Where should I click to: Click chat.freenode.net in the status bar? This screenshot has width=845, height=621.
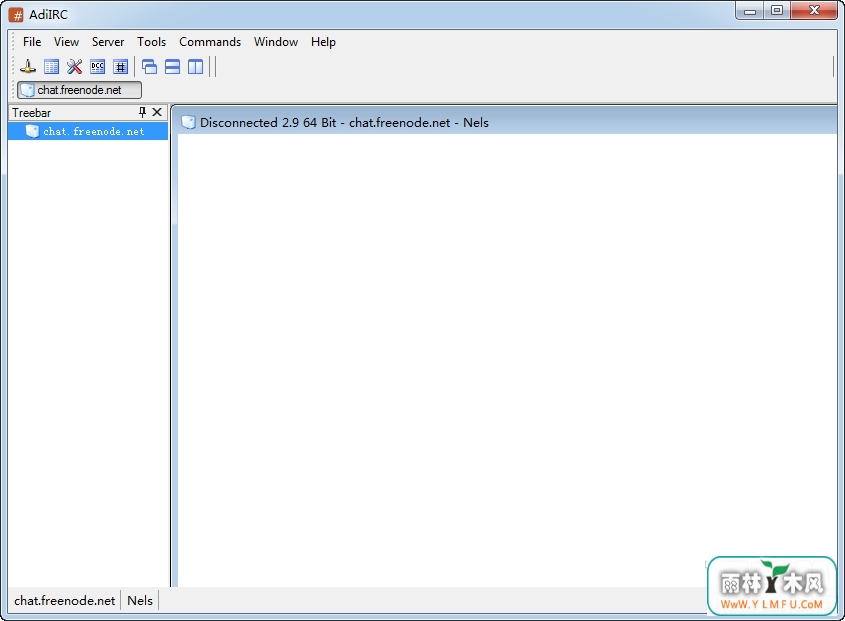[65, 601]
